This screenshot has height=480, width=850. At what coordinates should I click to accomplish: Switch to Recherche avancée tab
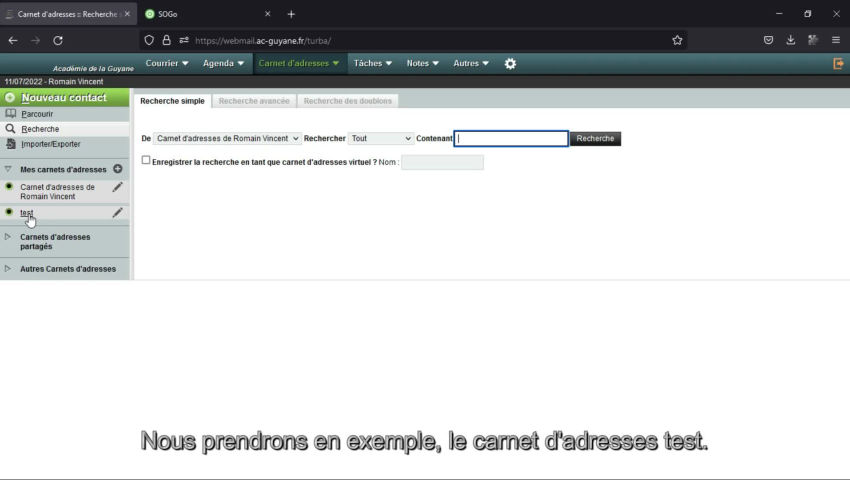click(254, 101)
